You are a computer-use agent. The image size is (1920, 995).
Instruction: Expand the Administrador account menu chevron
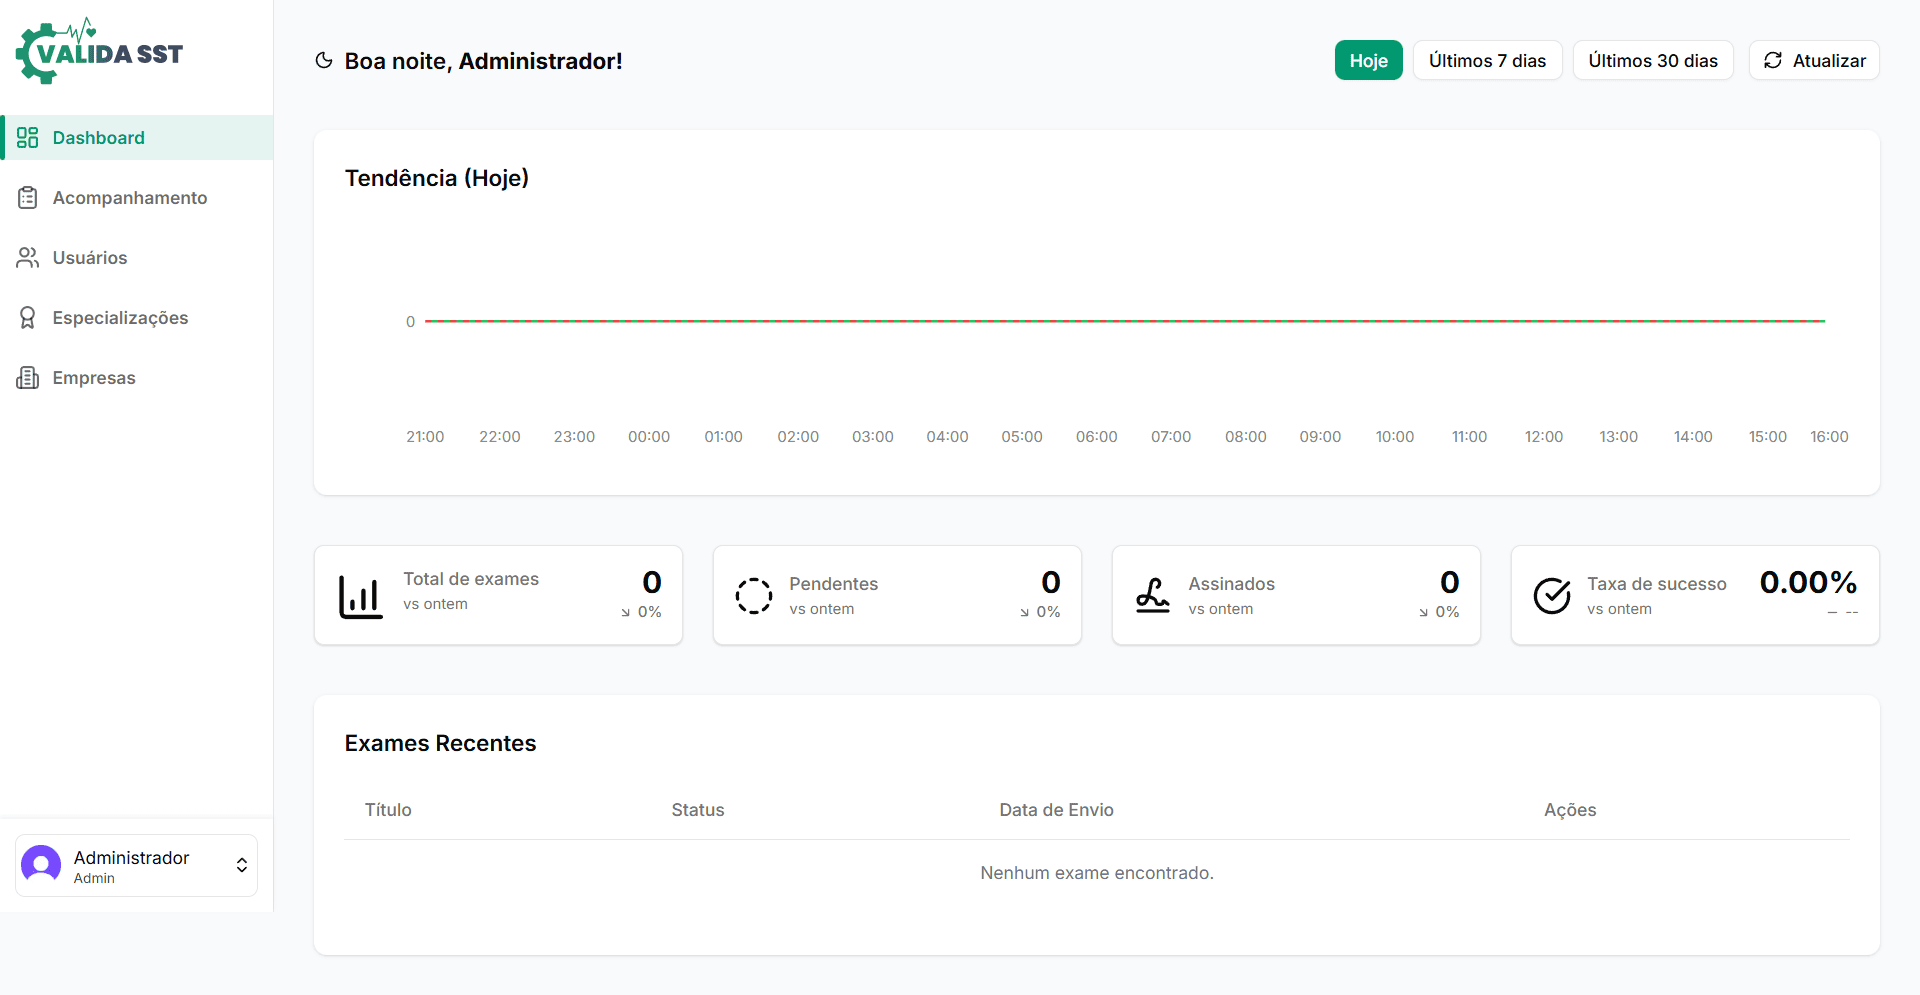click(242, 865)
